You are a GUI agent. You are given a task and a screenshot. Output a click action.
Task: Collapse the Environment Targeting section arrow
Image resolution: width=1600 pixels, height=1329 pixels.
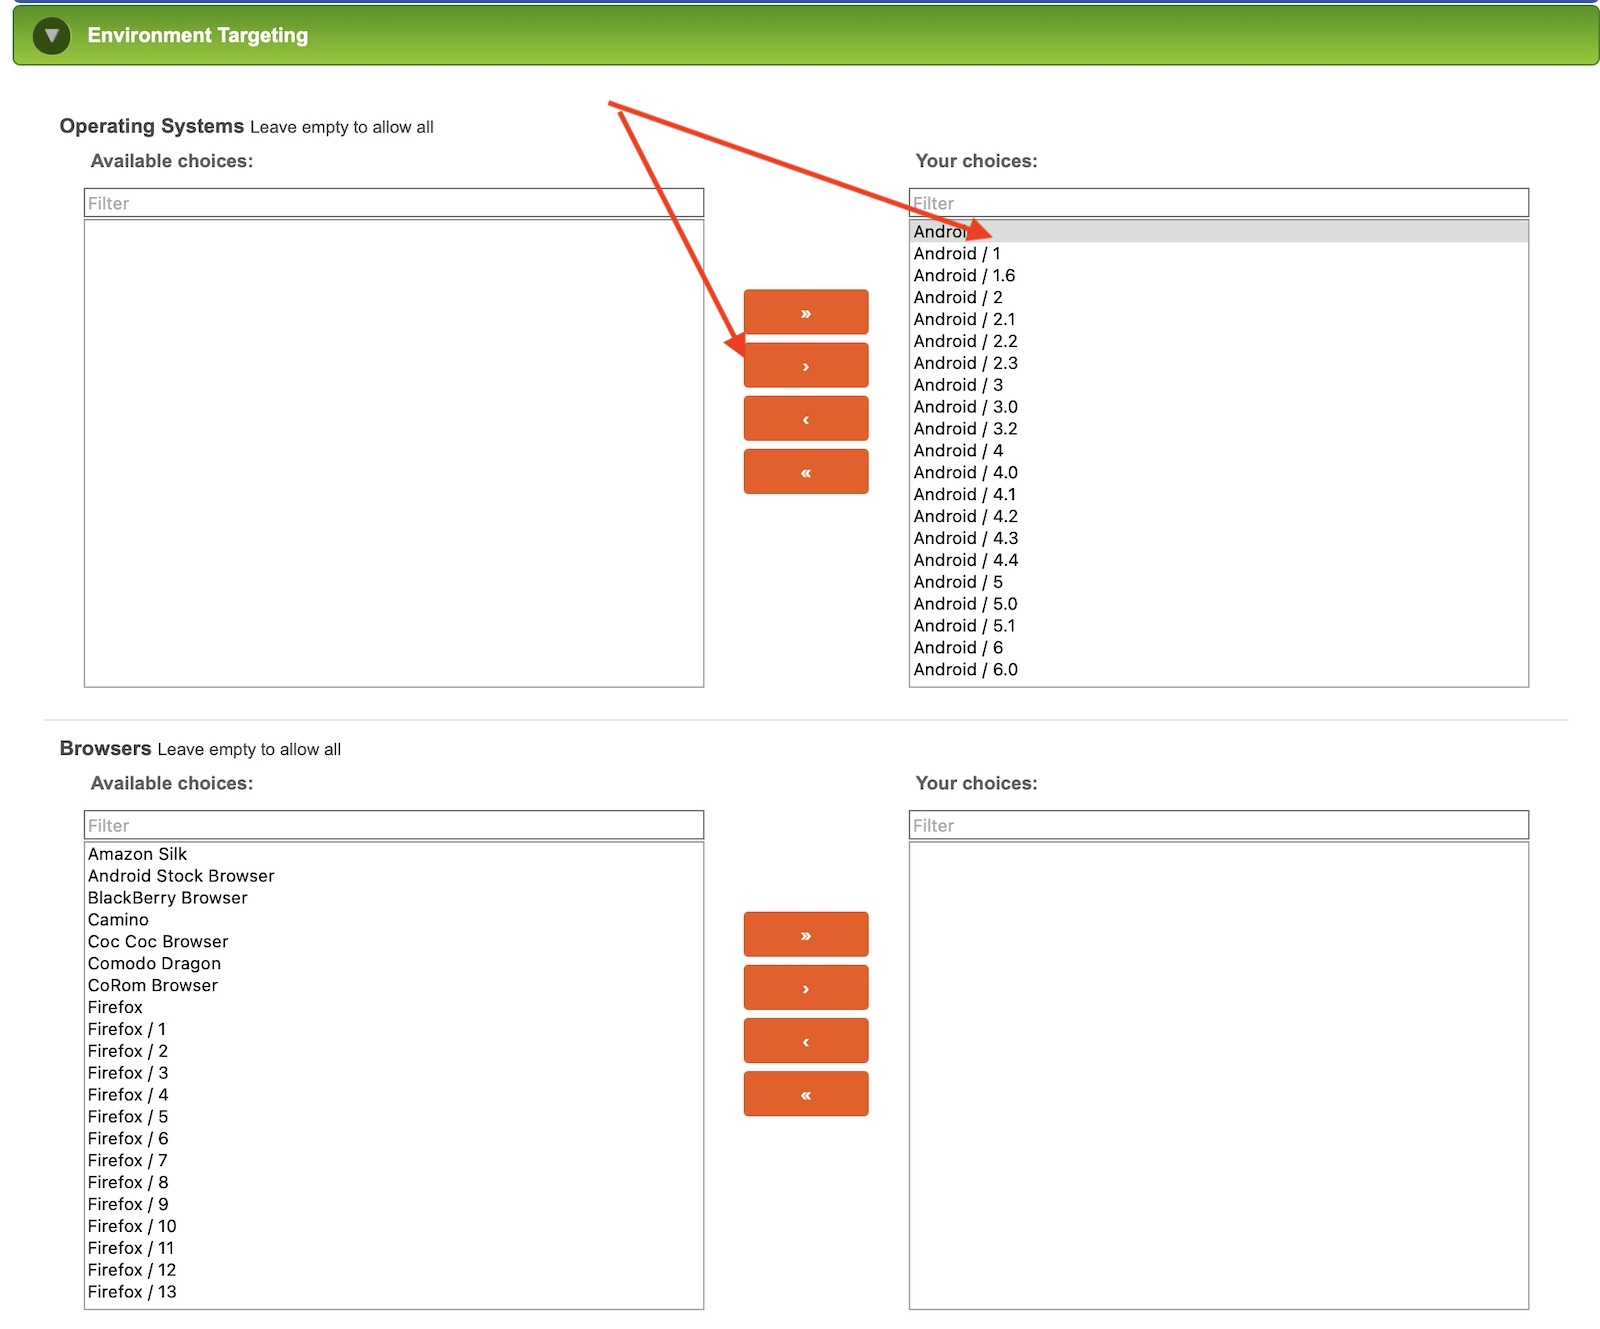click(51, 36)
